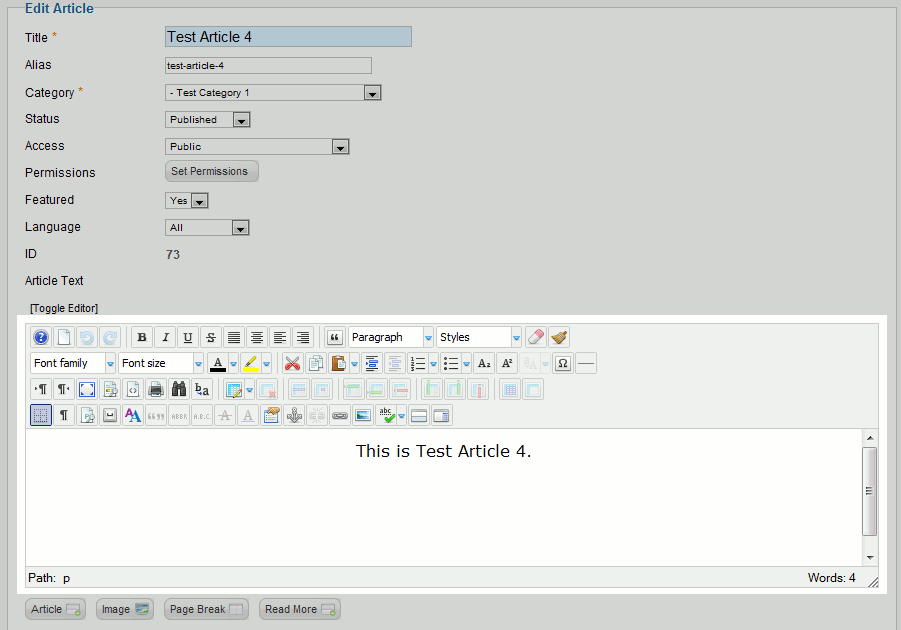Click the copy icon

click(x=315, y=363)
